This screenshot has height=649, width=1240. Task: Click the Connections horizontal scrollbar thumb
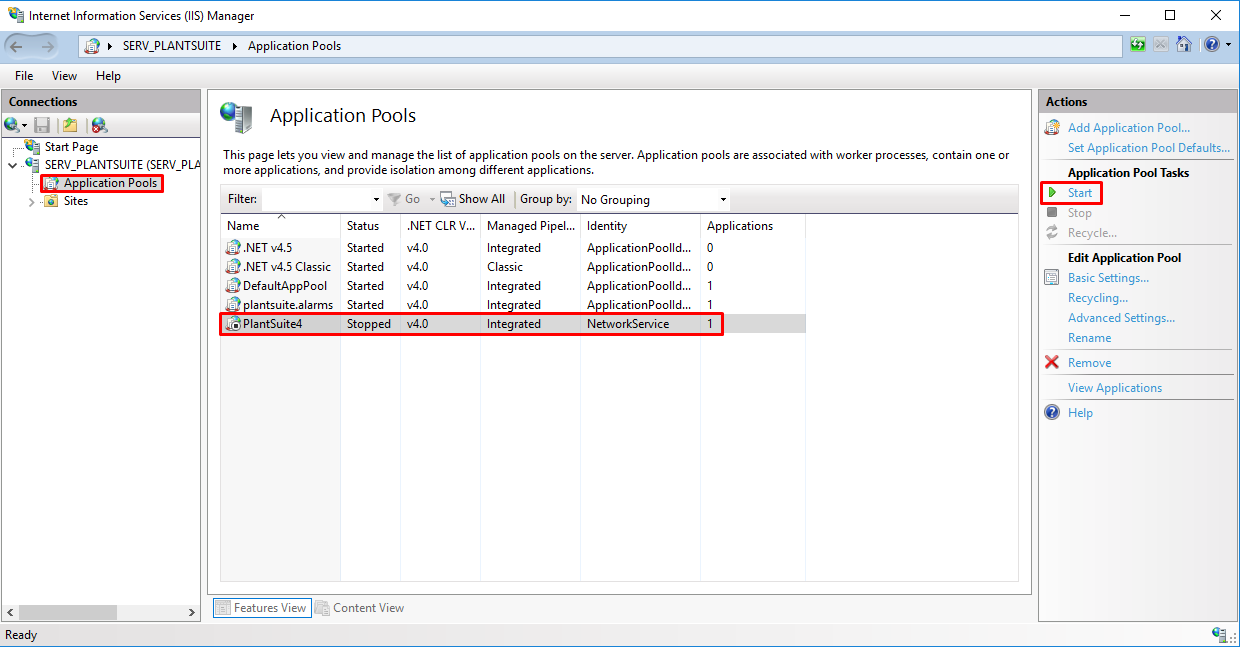pos(68,612)
